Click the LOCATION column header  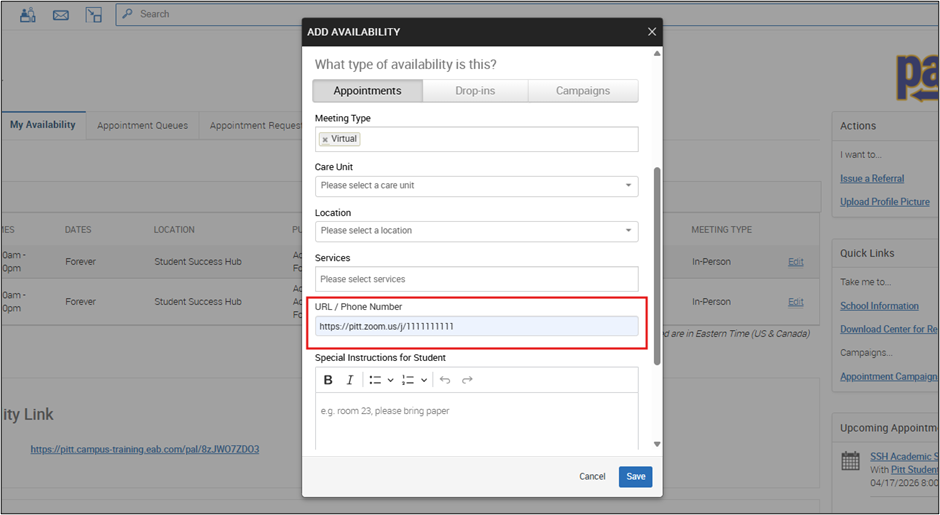point(174,230)
